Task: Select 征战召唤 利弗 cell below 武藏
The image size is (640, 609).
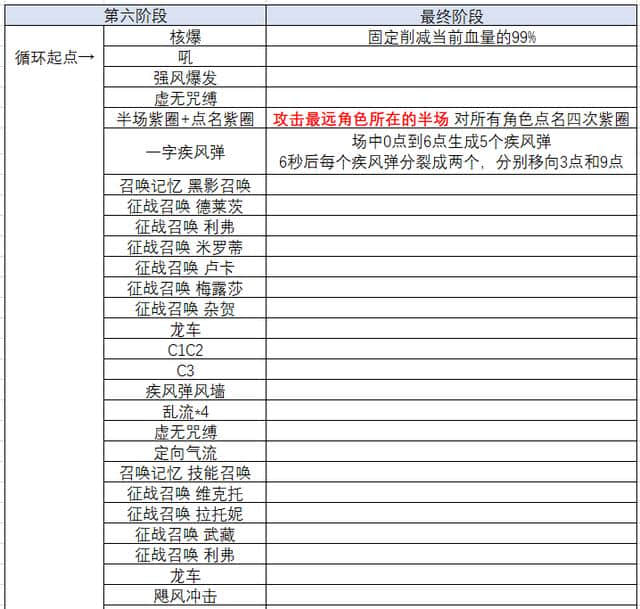Action: coord(185,554)
